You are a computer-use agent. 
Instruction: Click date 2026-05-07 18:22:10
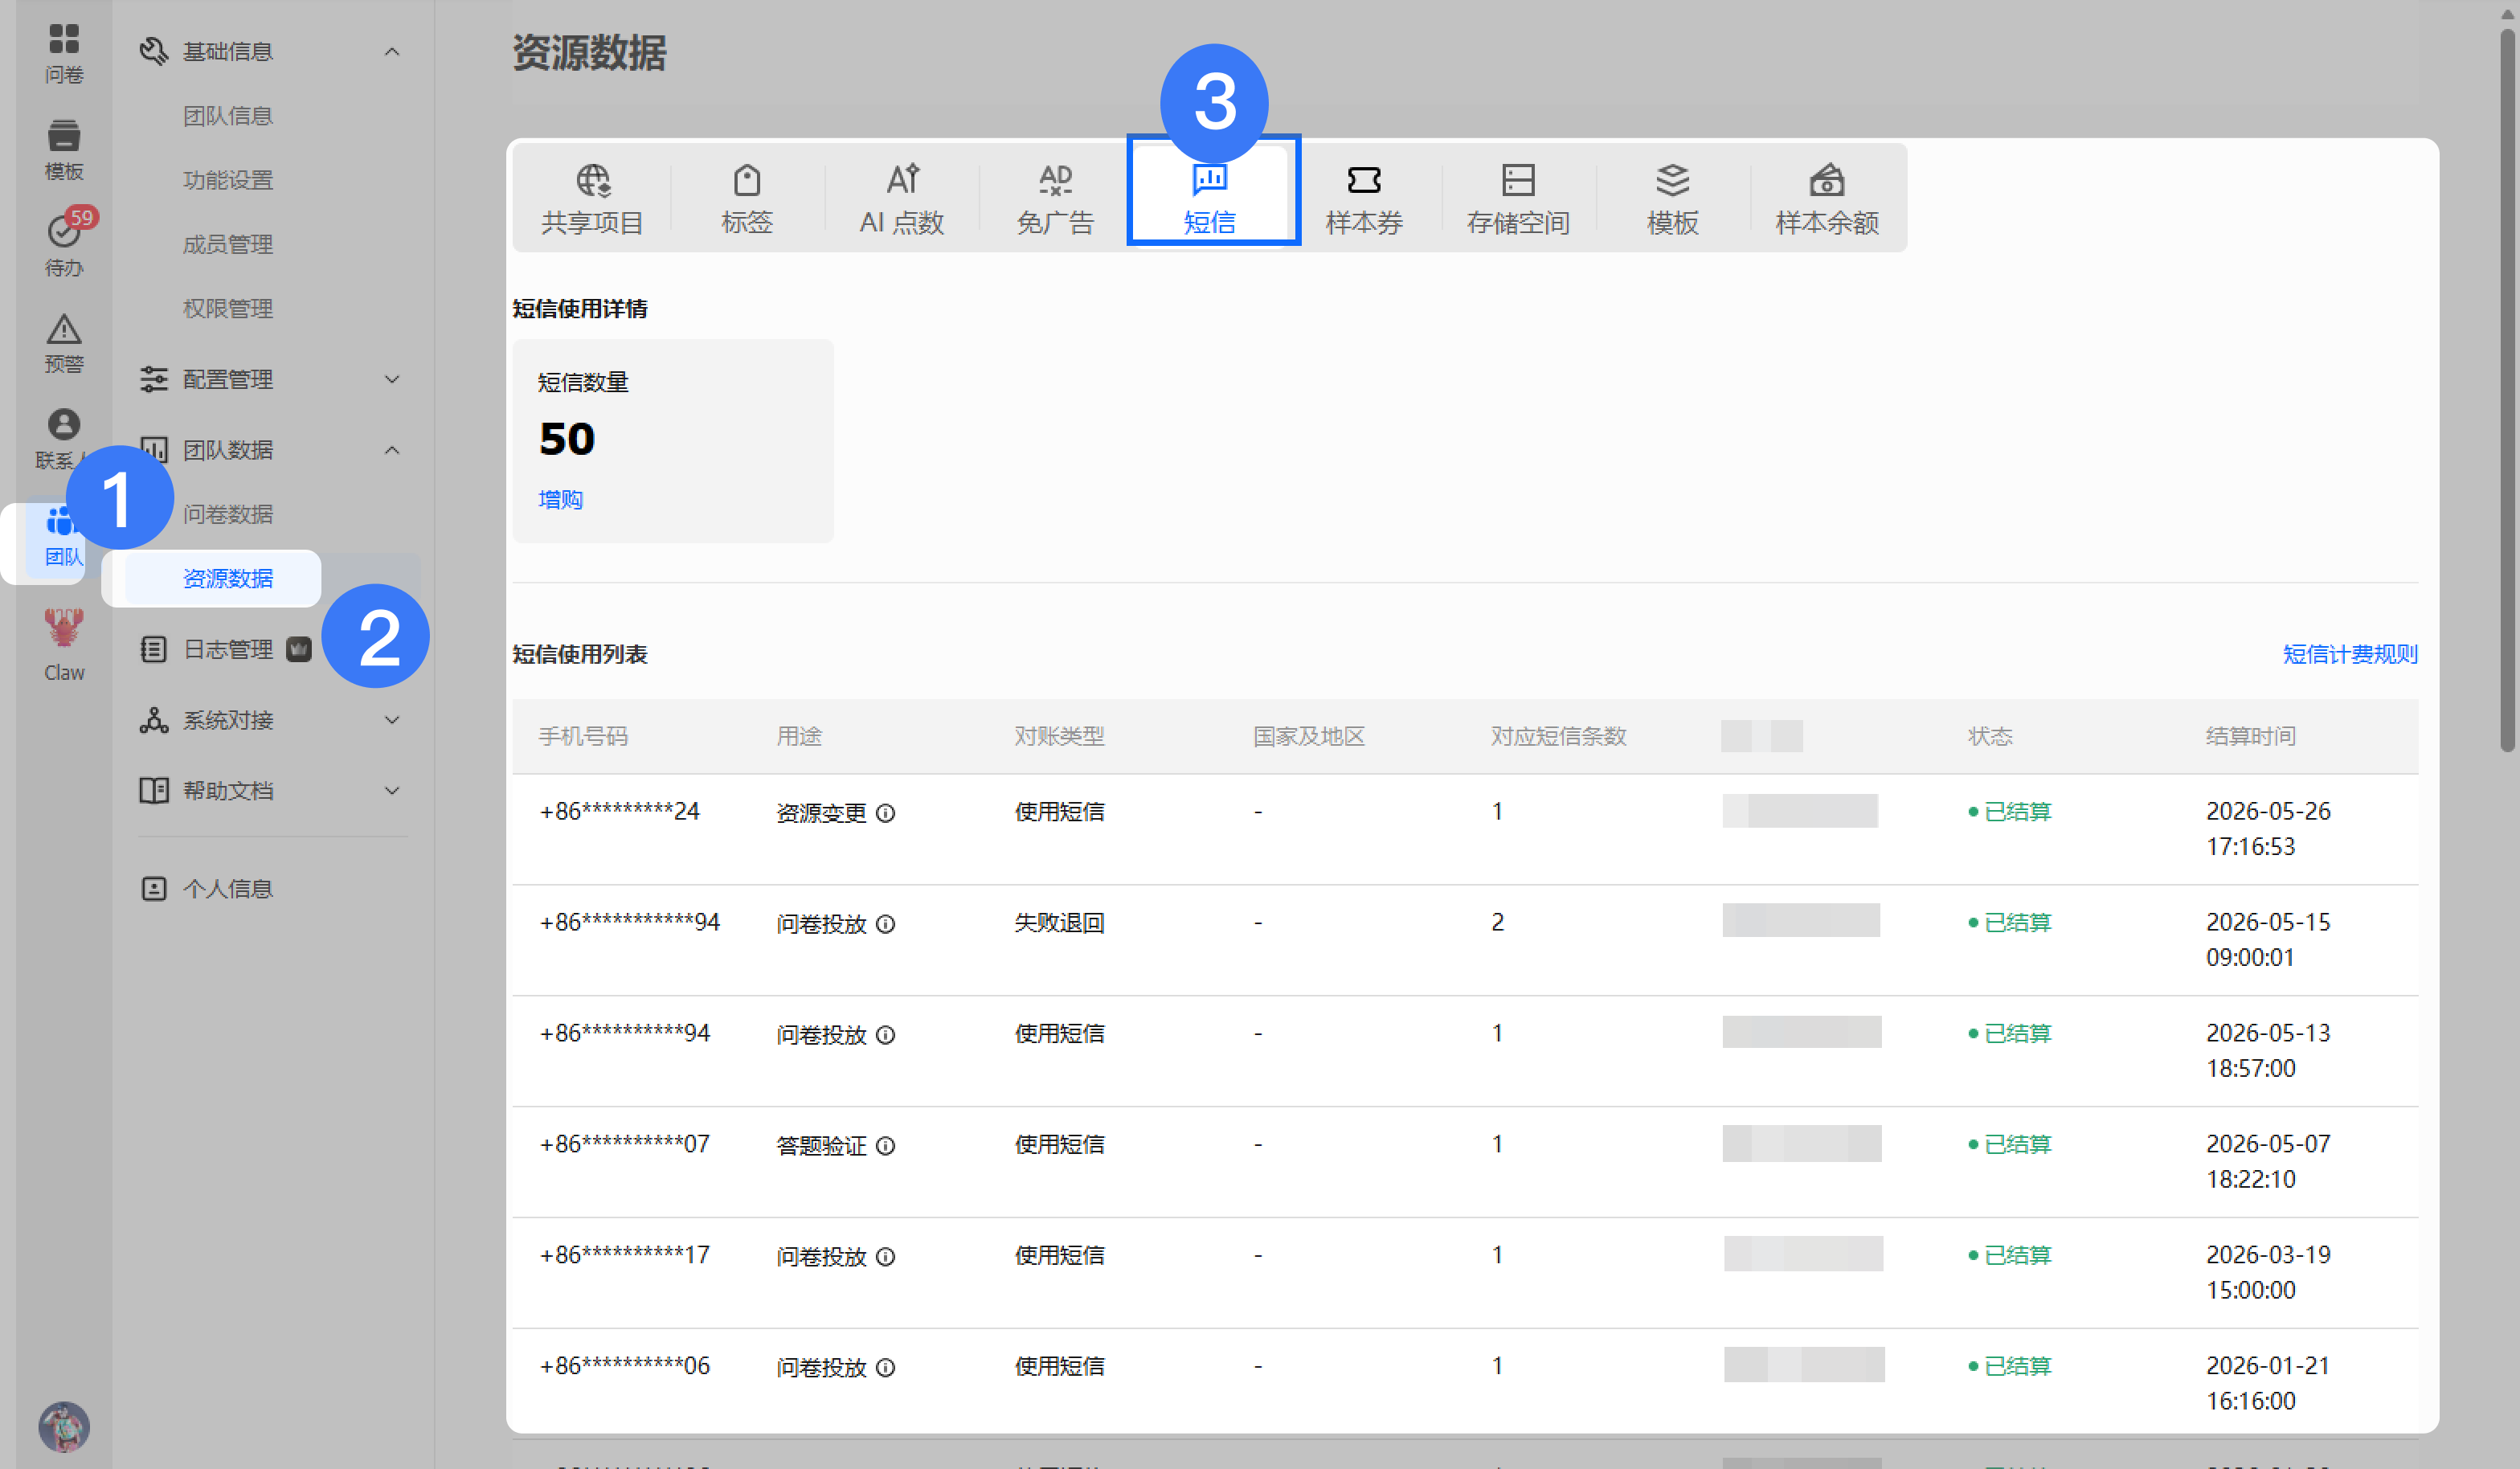pos(2267,1161)
